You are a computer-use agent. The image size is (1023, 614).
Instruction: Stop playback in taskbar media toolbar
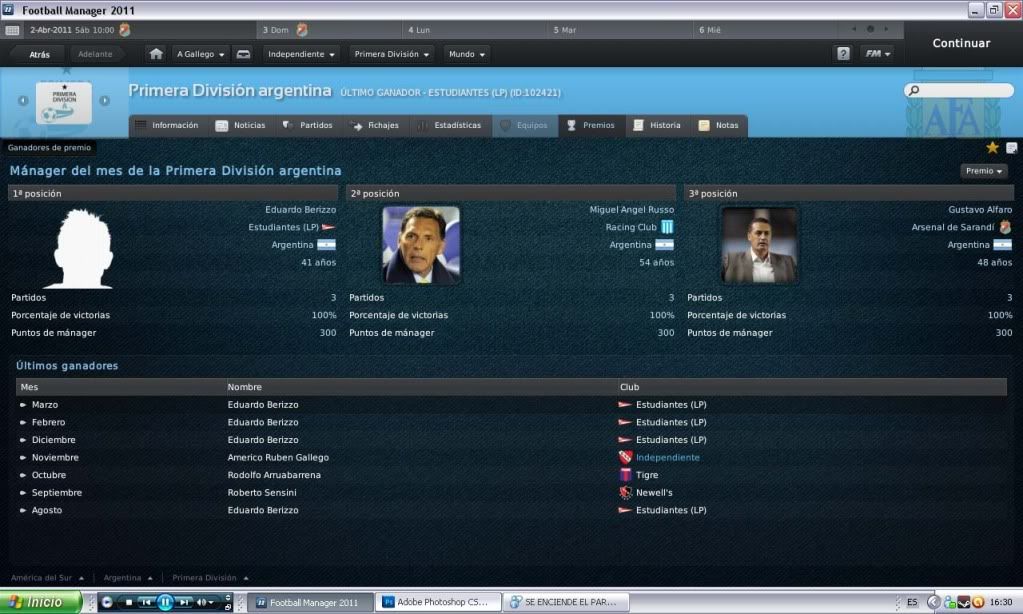point(129,602)
